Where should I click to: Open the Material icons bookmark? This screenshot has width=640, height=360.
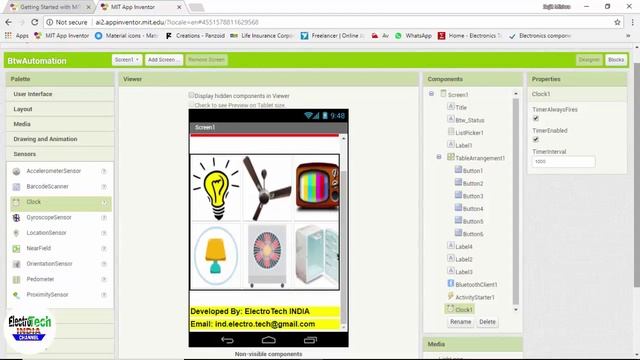point(127,36)
